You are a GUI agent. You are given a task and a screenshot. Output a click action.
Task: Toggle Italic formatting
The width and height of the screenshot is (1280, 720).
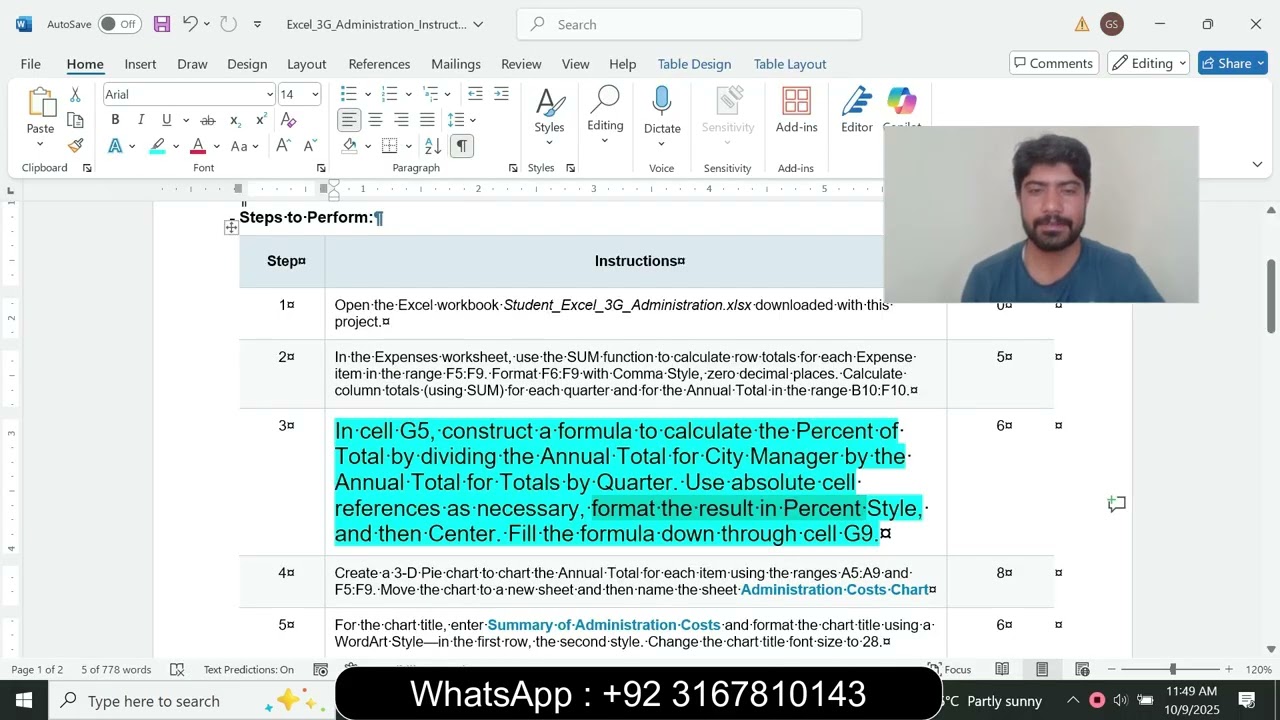141,120
